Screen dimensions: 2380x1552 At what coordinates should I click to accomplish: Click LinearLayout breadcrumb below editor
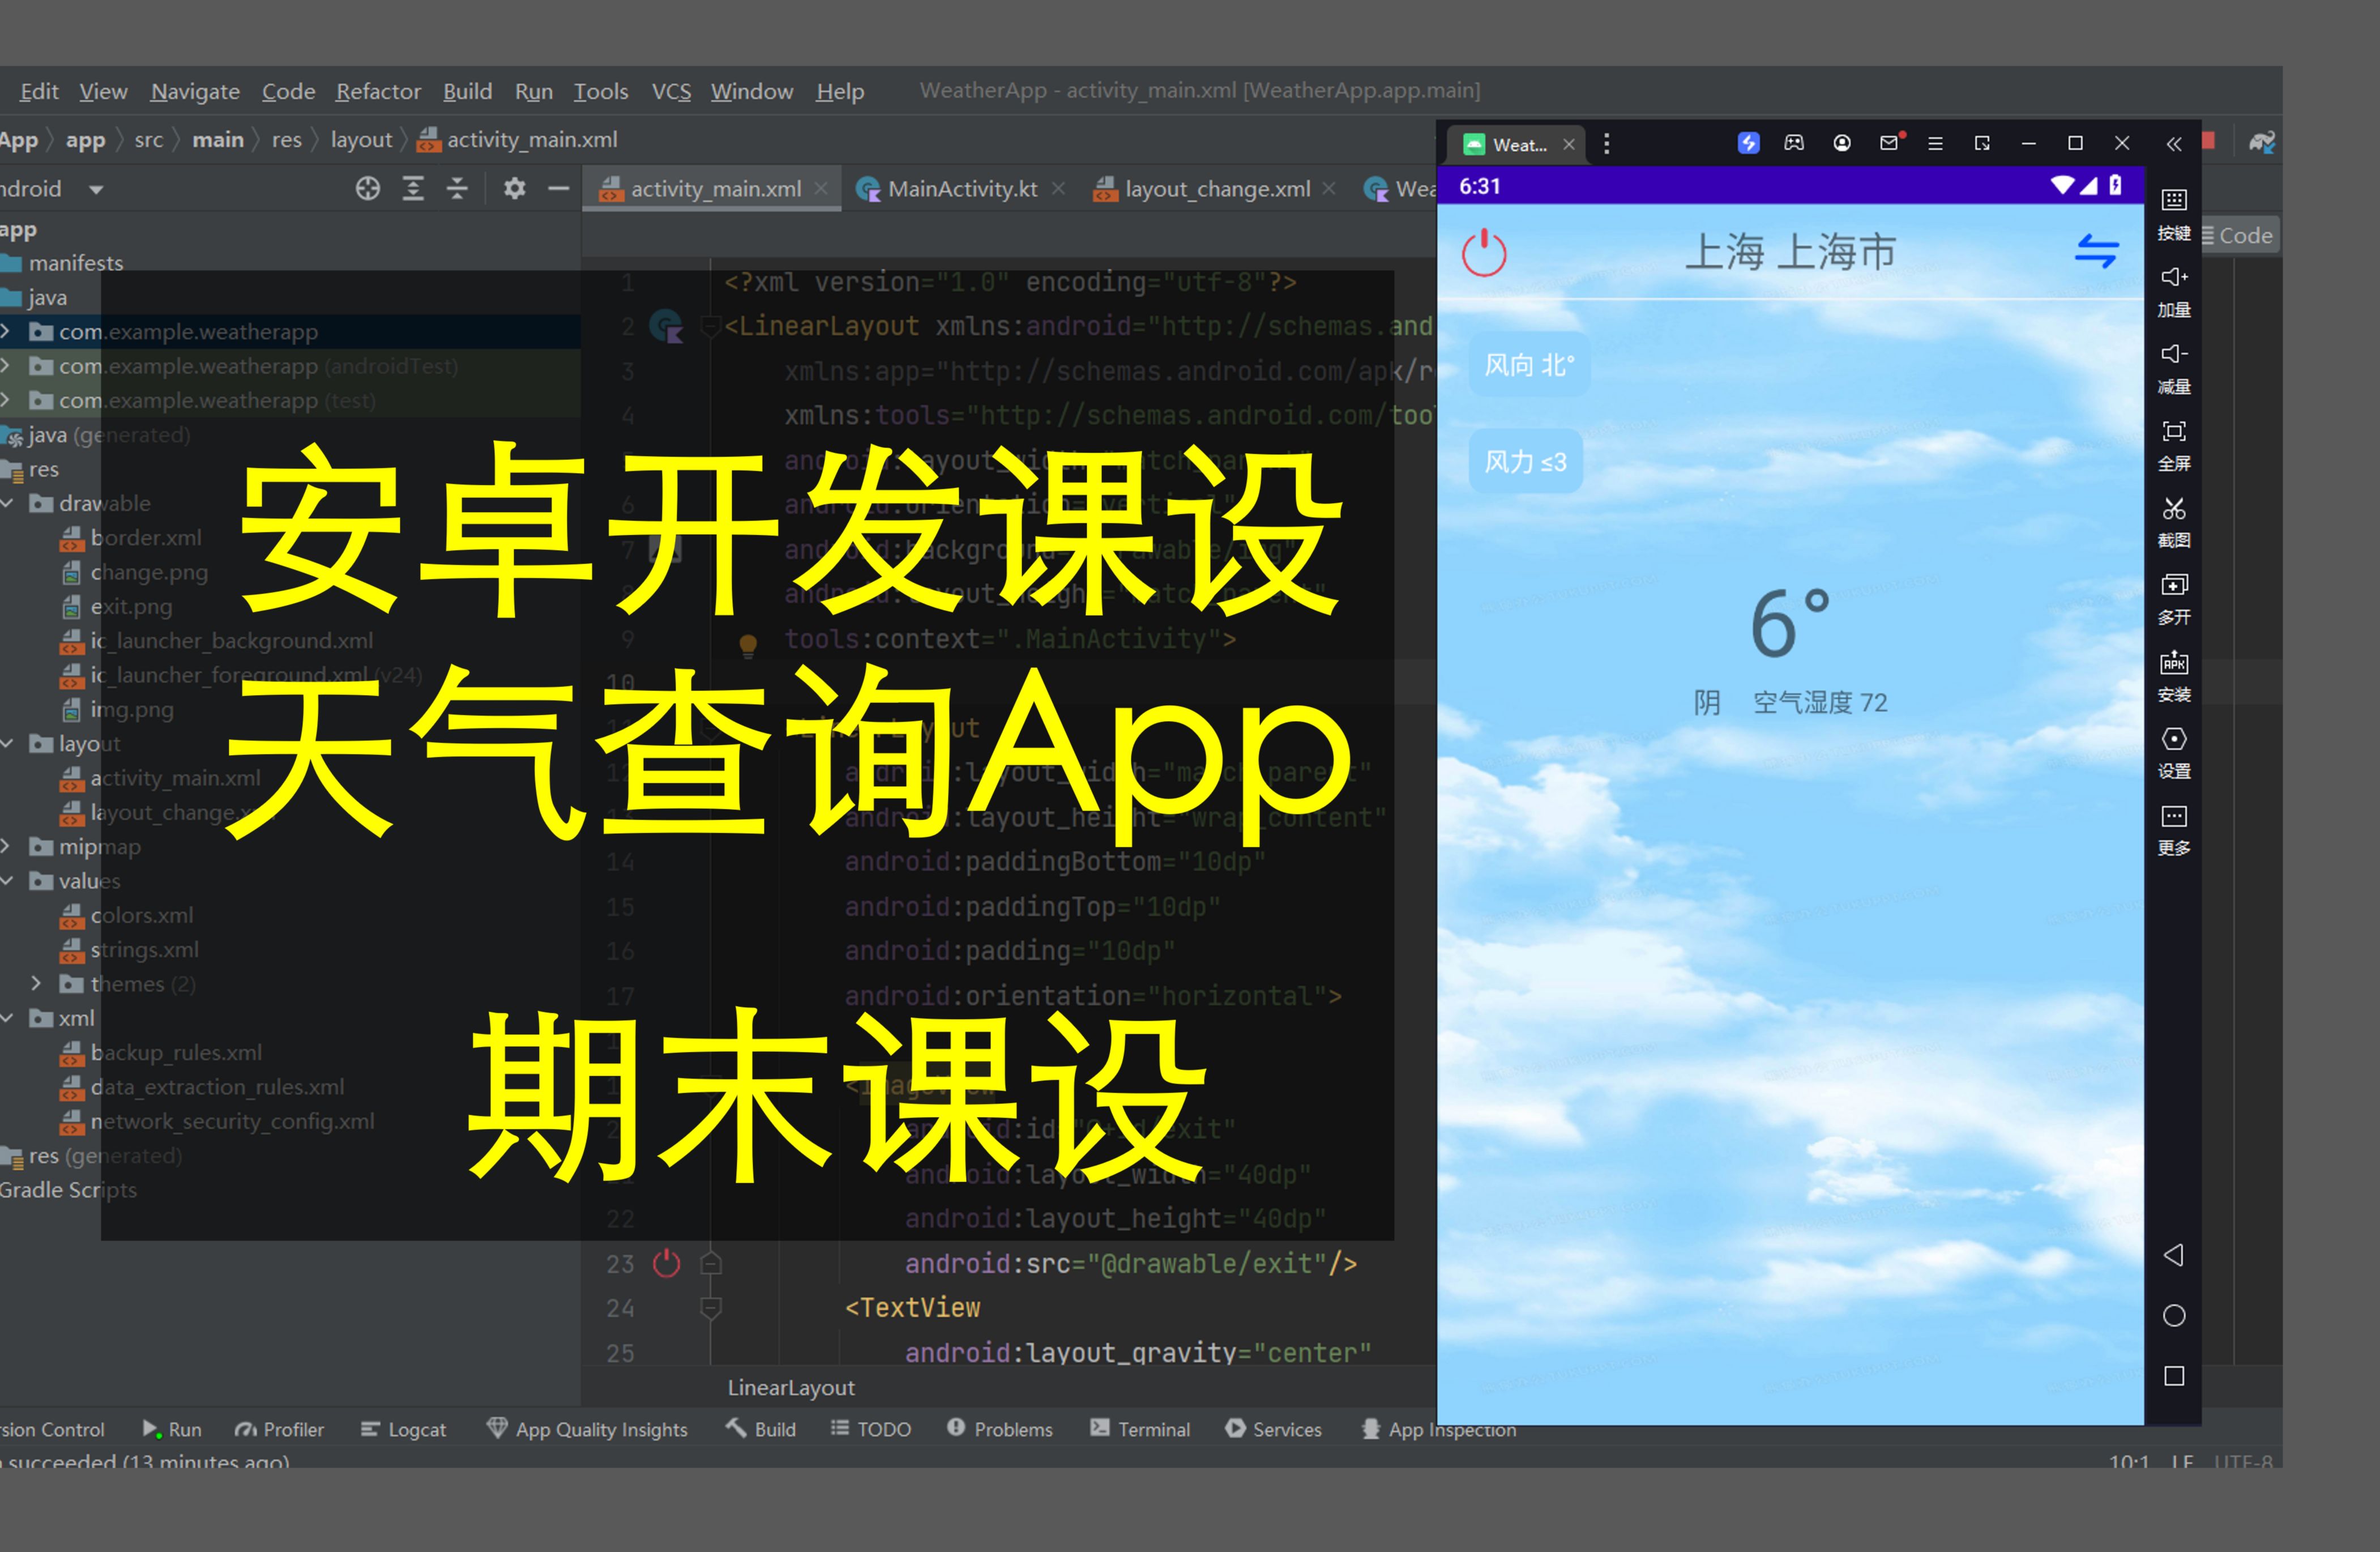point(791,1388)
